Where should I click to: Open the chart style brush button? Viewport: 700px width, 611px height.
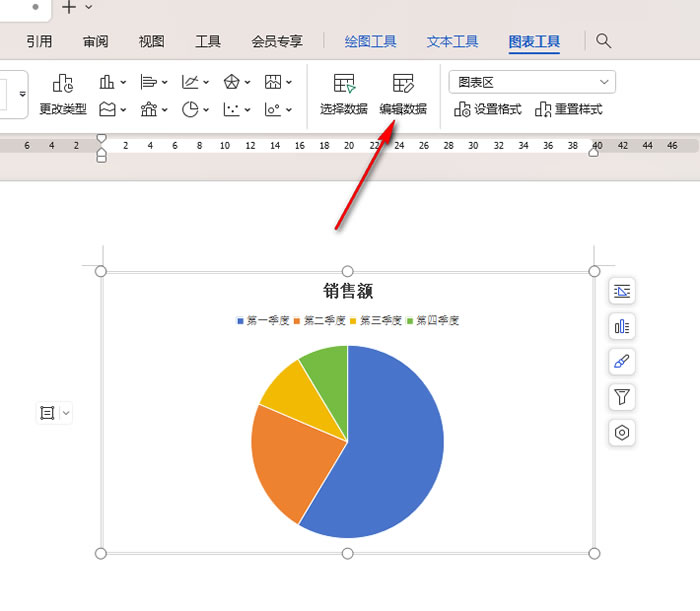coord(622,362)
